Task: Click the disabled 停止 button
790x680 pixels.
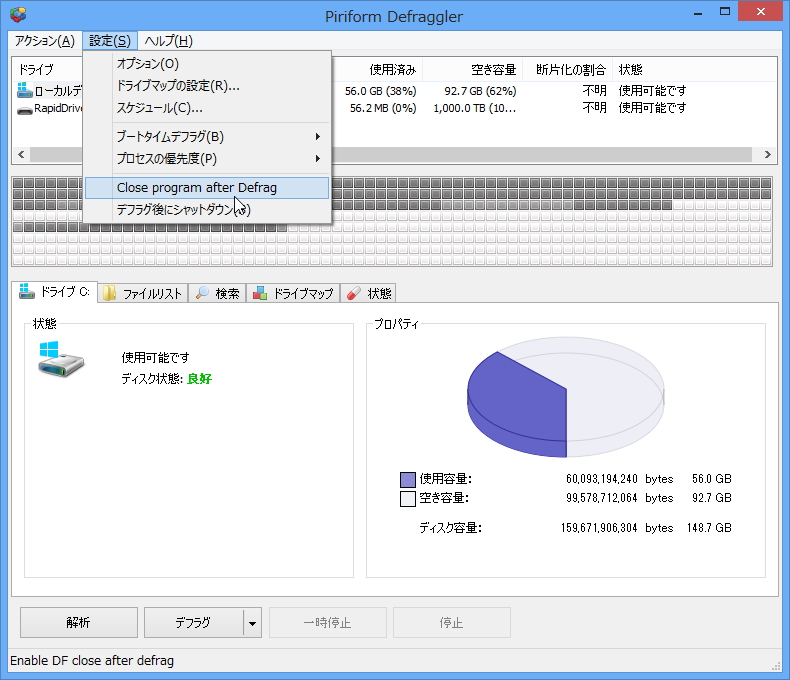Action: pyautogui.click(x=451, y=623)
